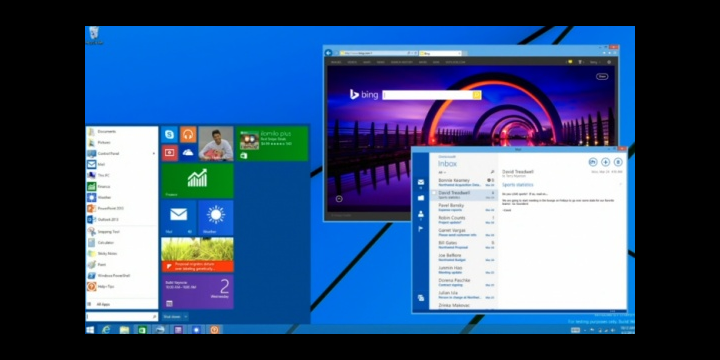Open OUTLOOK.COM link in Bing navigation bar
Image resolution: width=720 pixels, height=360 pixels.
456,62
